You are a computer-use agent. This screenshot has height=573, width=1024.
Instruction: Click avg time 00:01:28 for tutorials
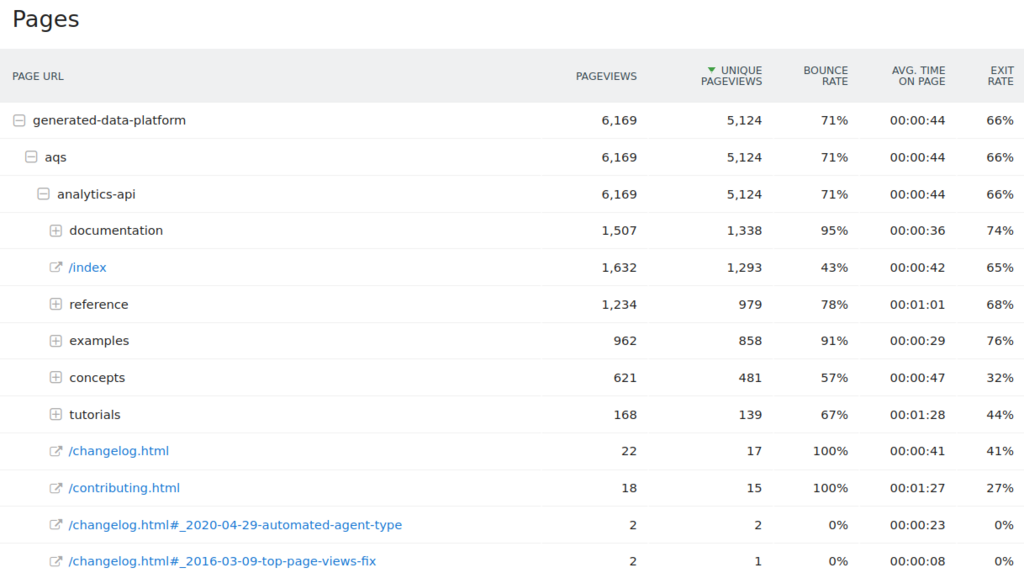click(x=918, y=415)
